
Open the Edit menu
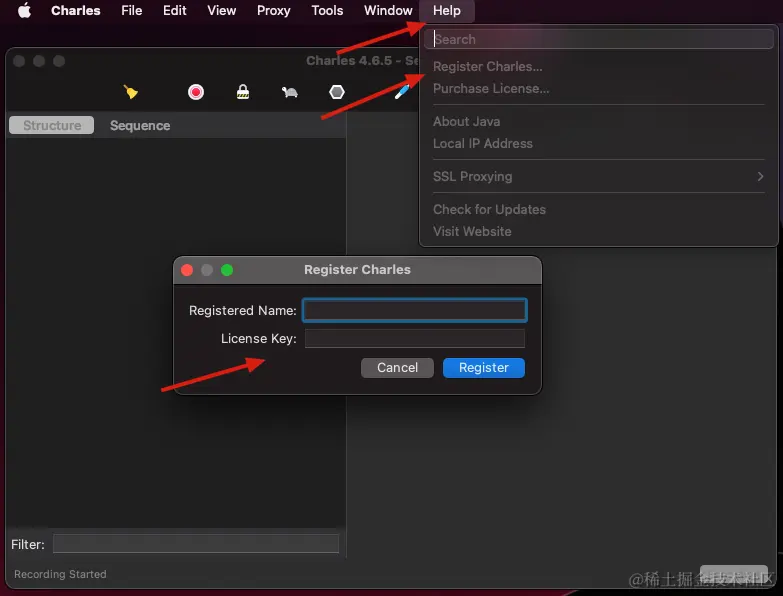click(x=174, y=10)
